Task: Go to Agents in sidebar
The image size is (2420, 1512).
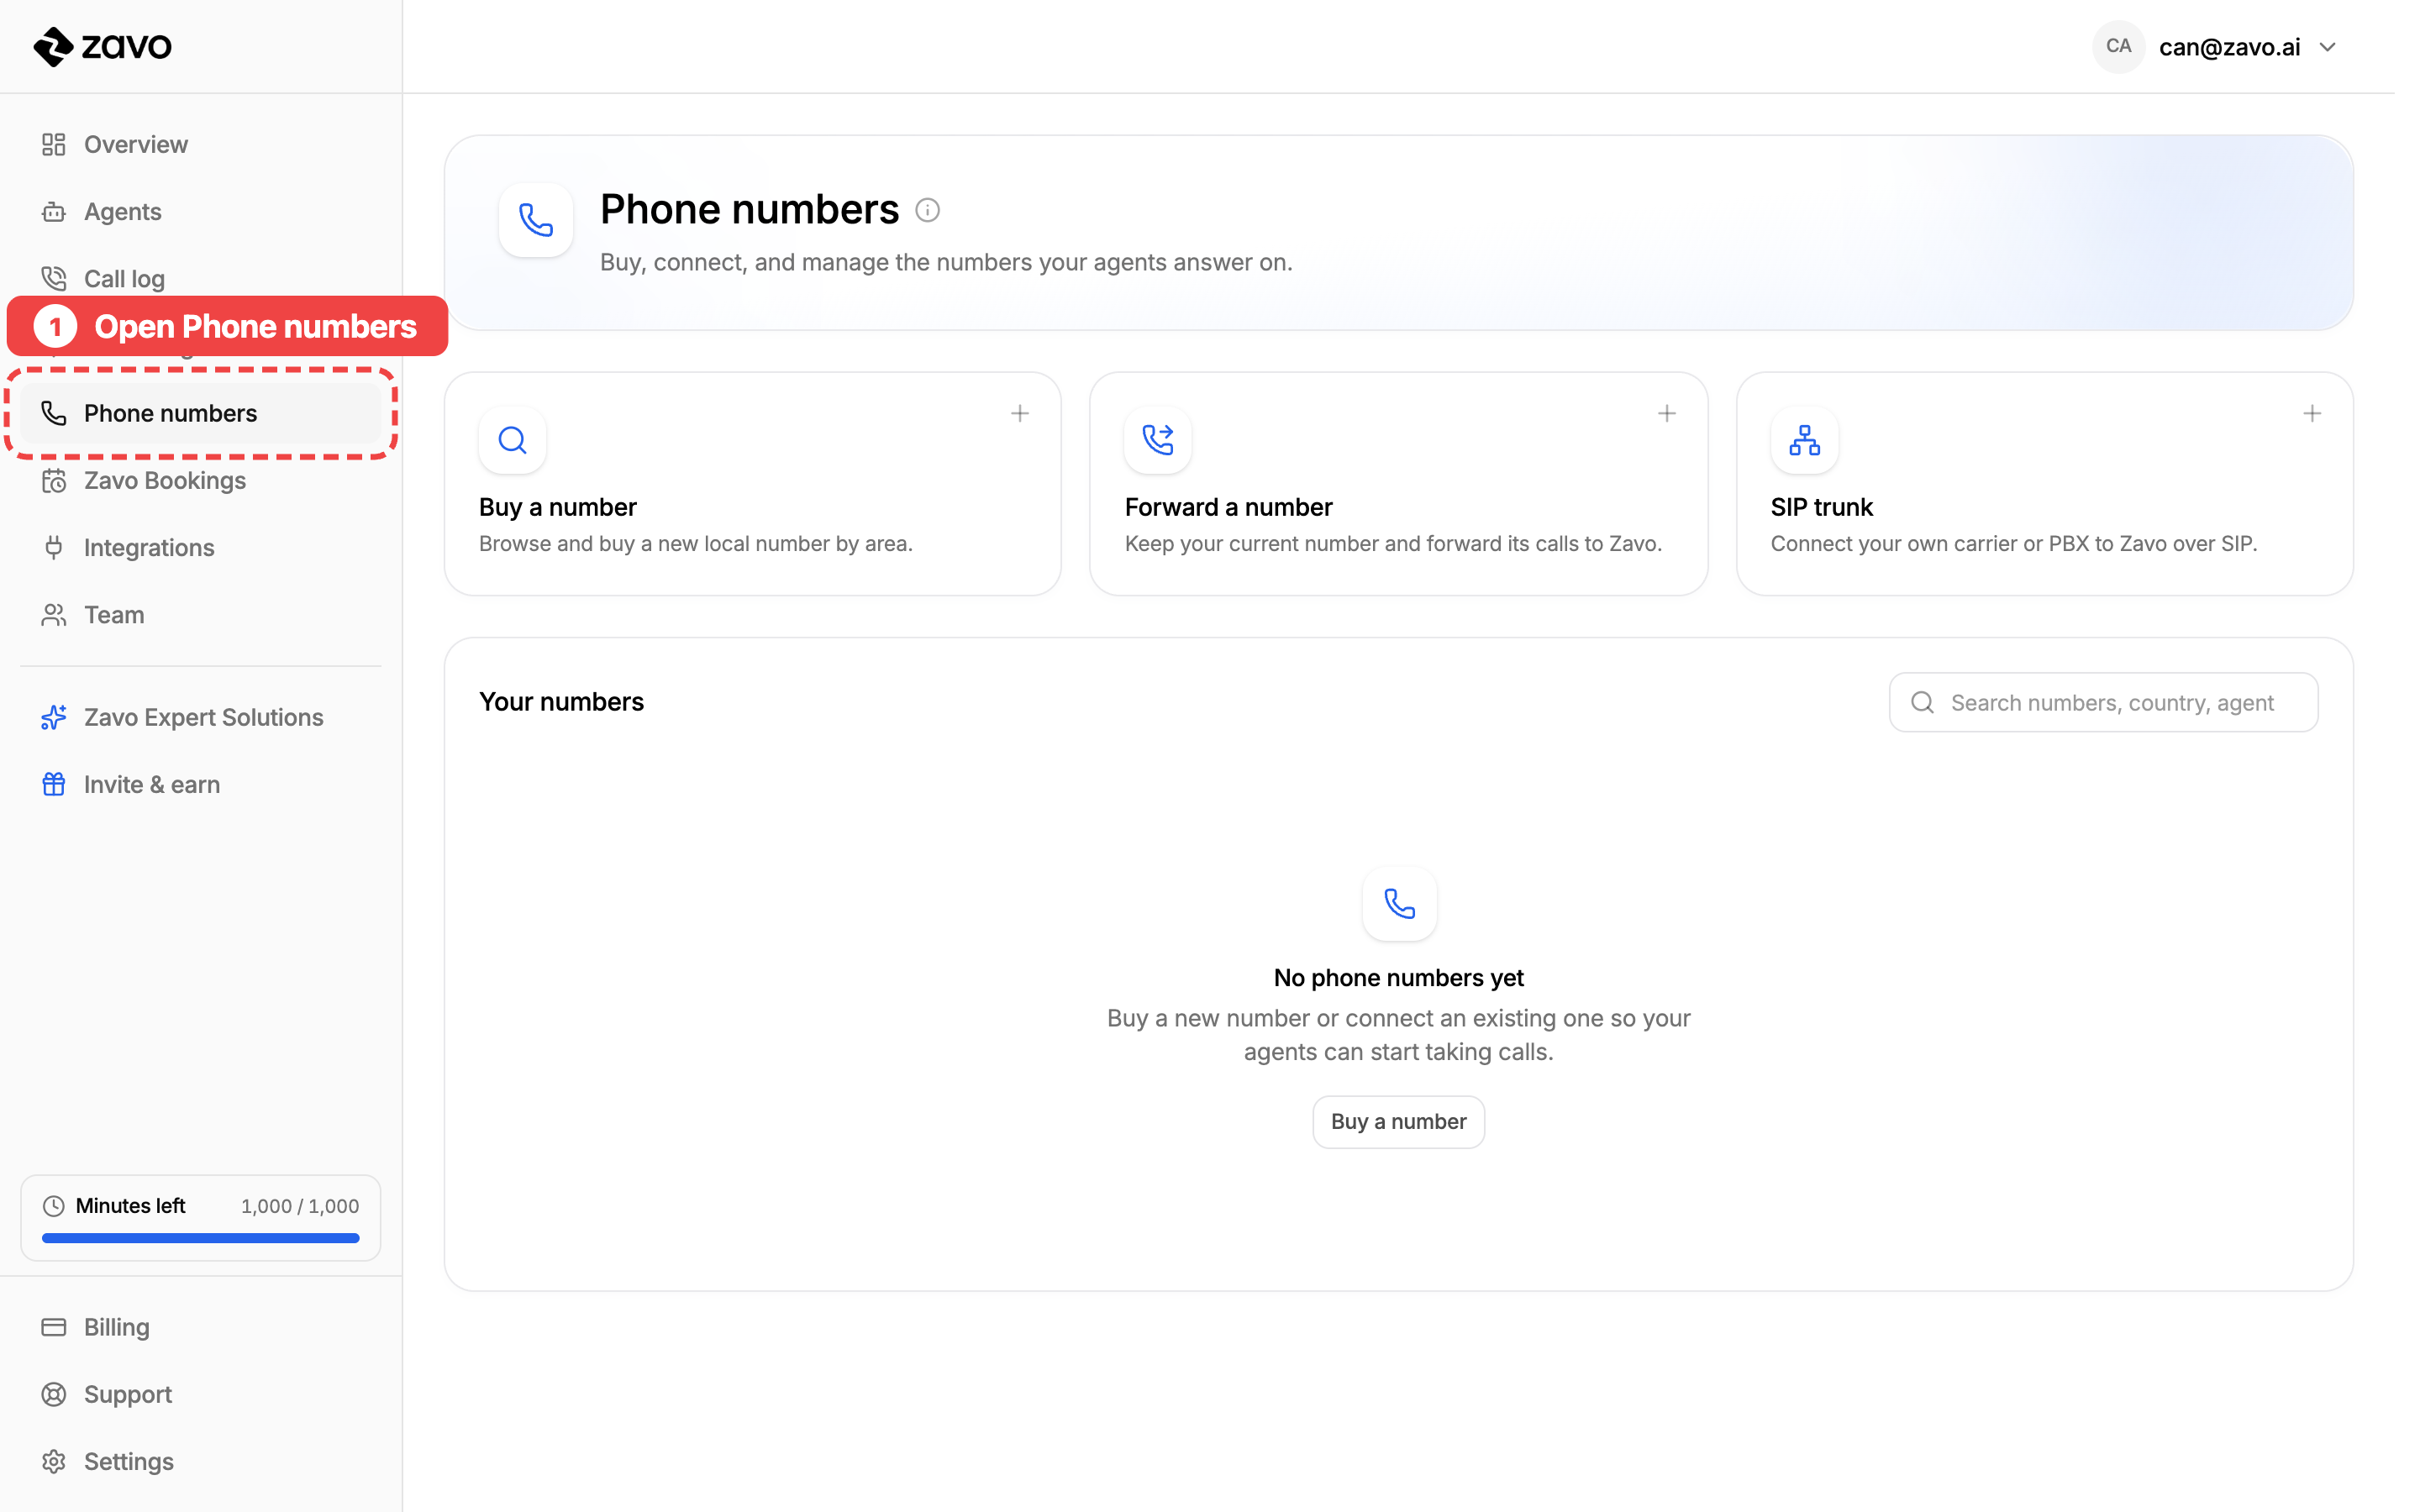Action: [200, 211]
